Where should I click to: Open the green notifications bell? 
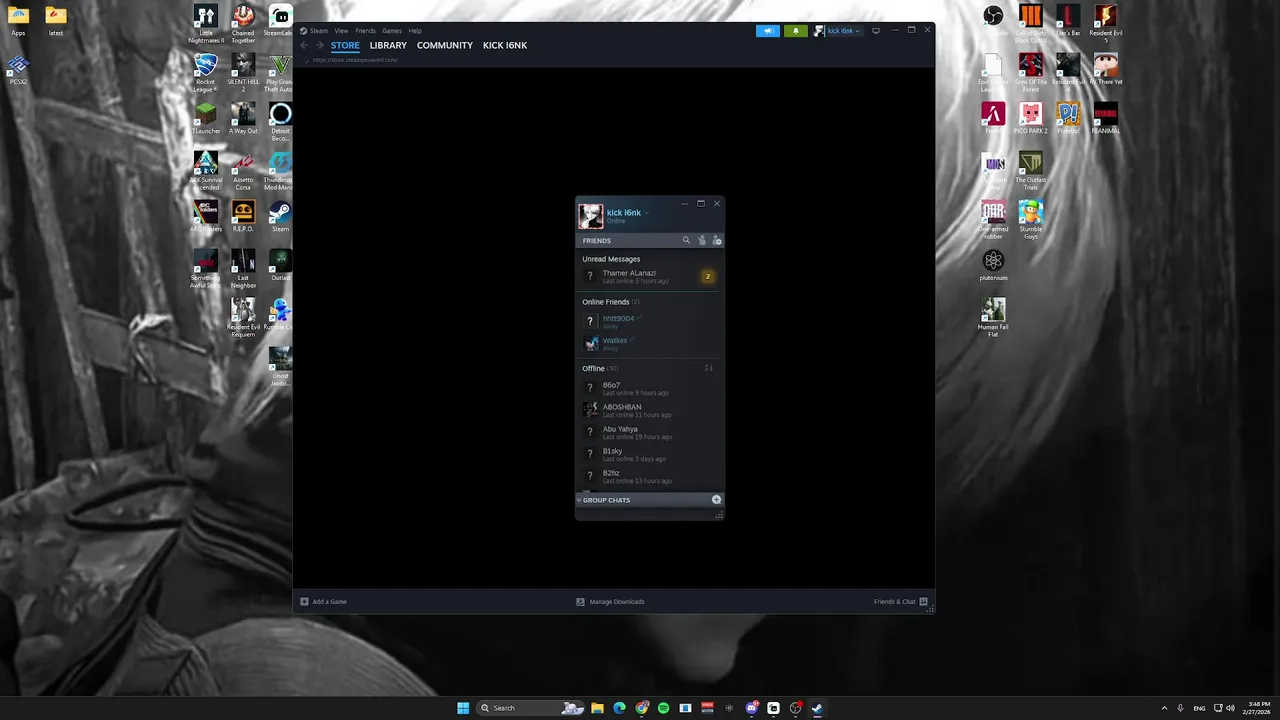(796, 31)
